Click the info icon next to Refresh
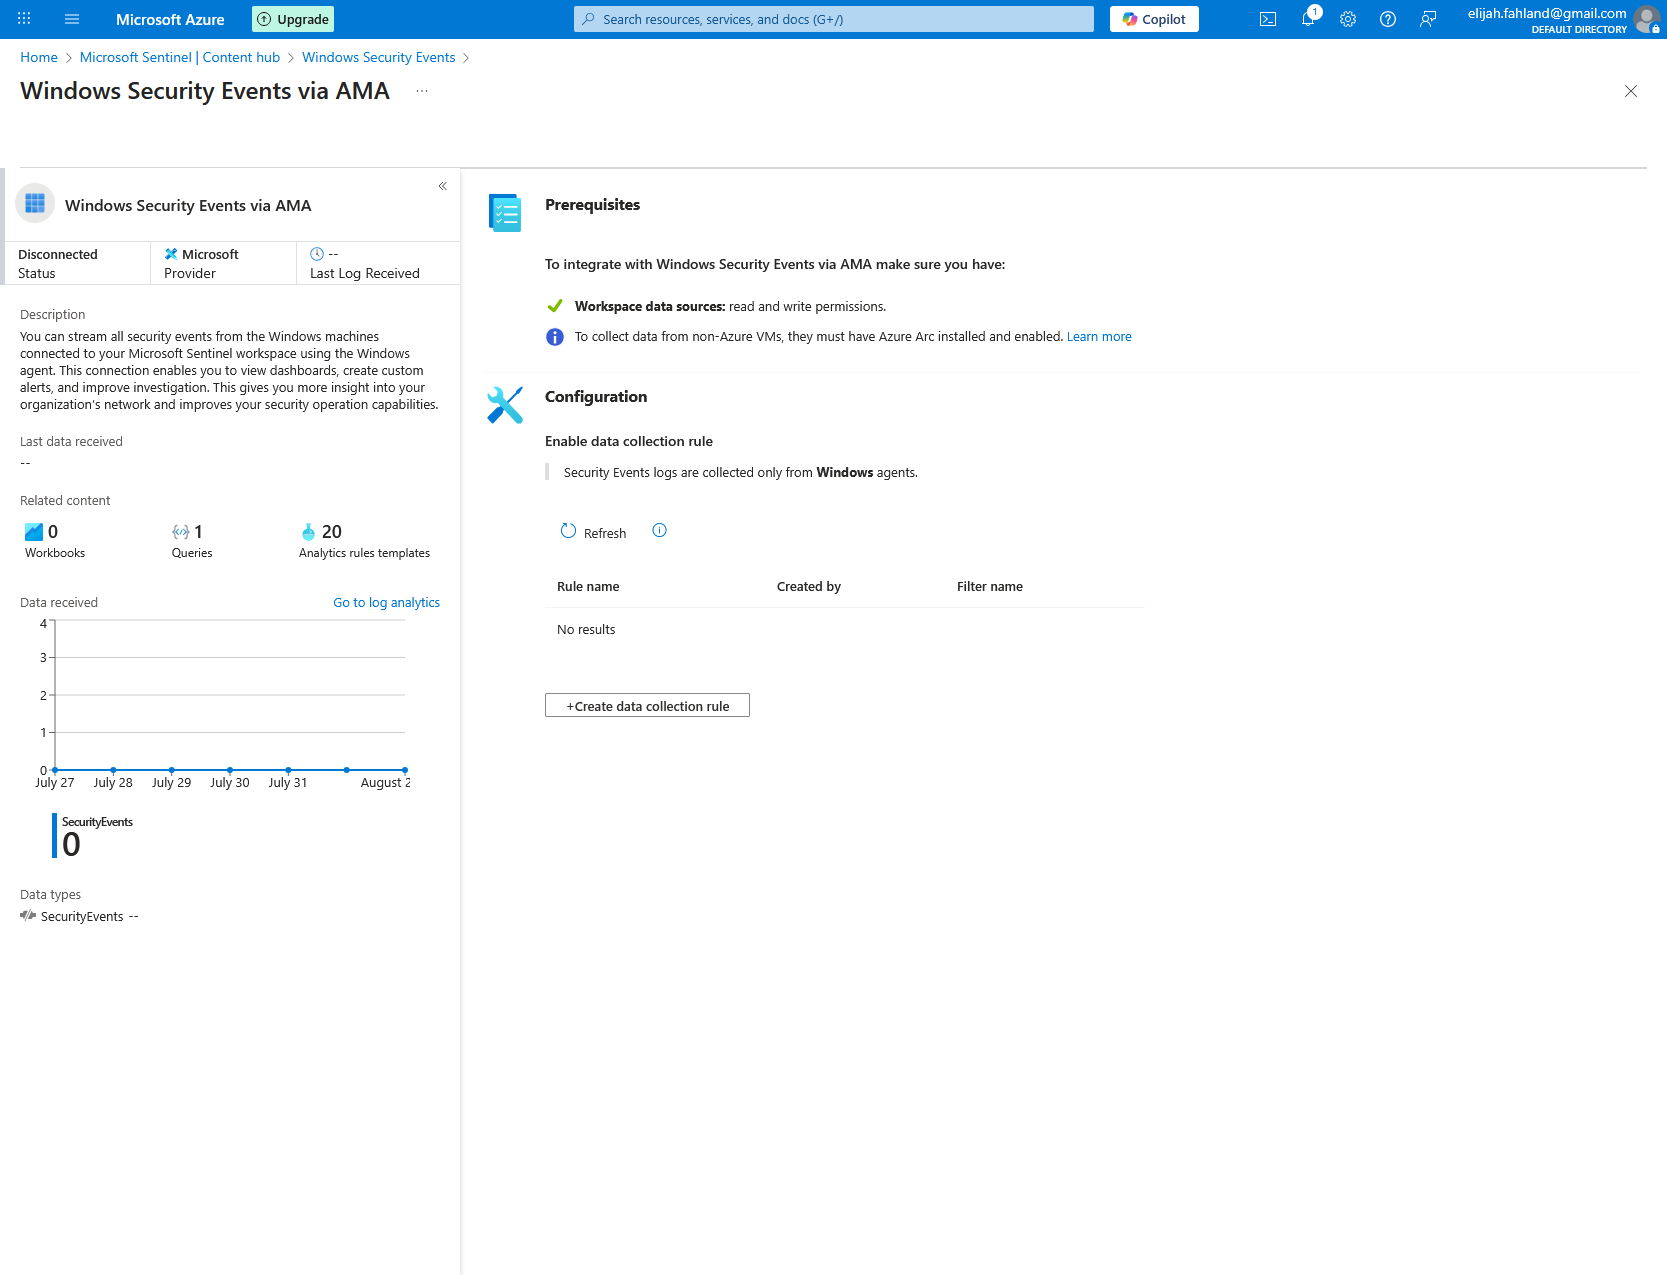This screenshot has width=1667, height=1275. point(660,530)
